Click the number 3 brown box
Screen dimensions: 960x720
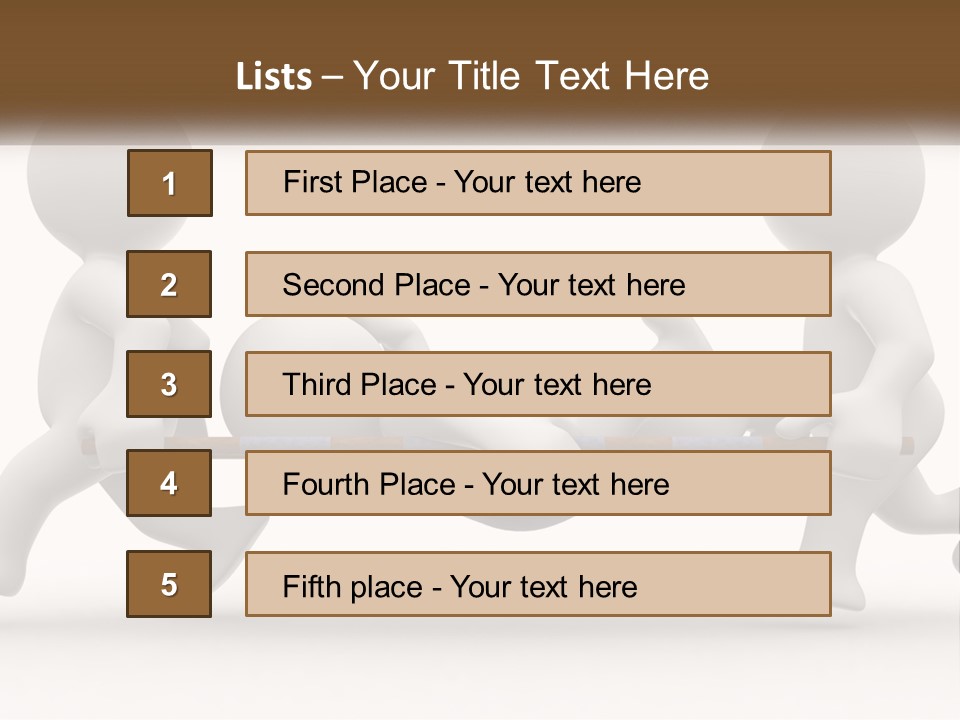169,384
